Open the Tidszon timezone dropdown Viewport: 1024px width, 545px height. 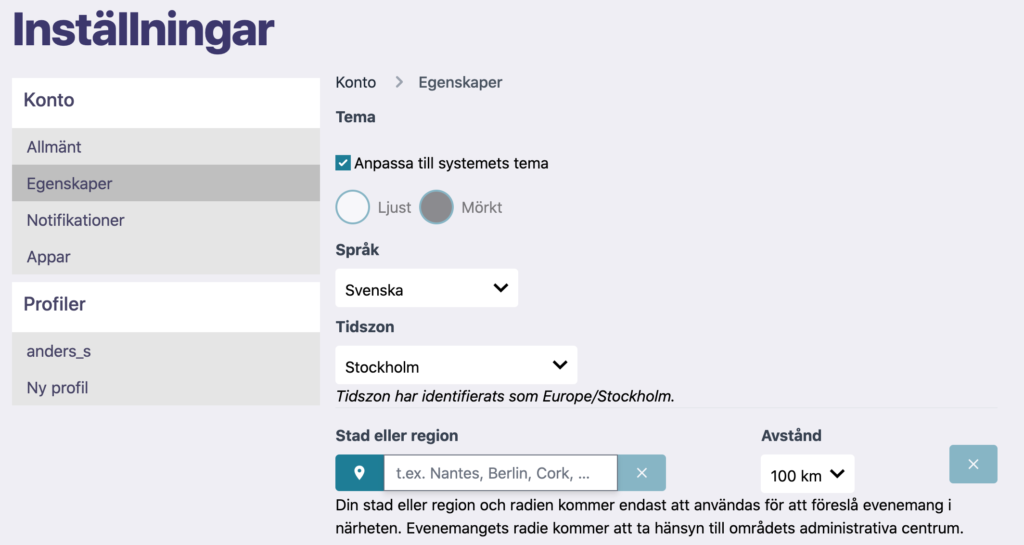456,365
